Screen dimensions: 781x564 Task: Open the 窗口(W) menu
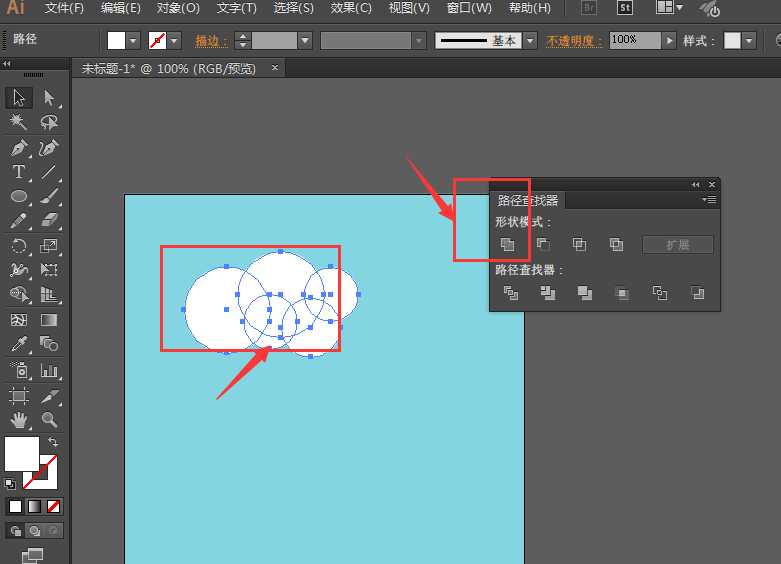[469, 8]
